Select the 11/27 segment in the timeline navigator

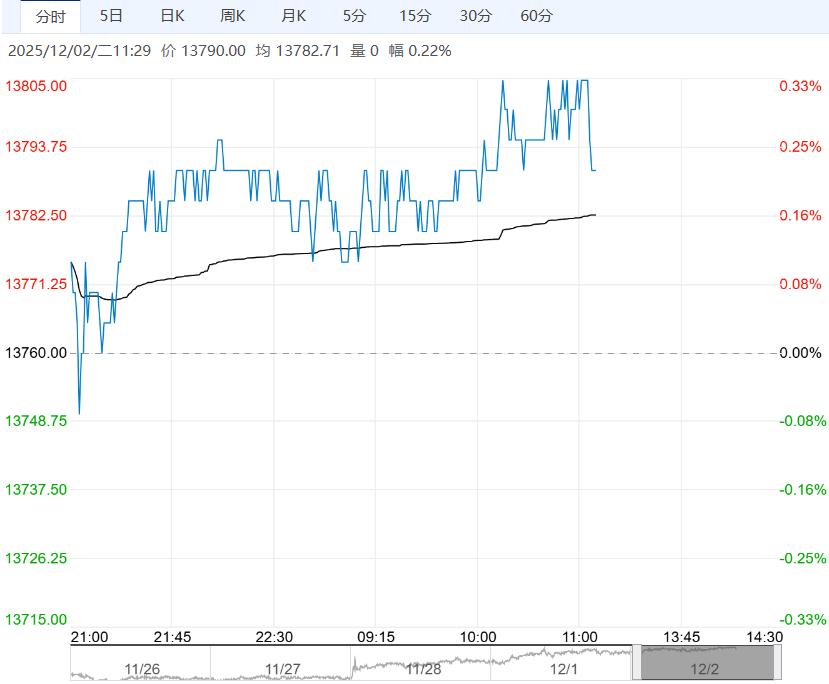pyautogui.click(x=283, y=668)
